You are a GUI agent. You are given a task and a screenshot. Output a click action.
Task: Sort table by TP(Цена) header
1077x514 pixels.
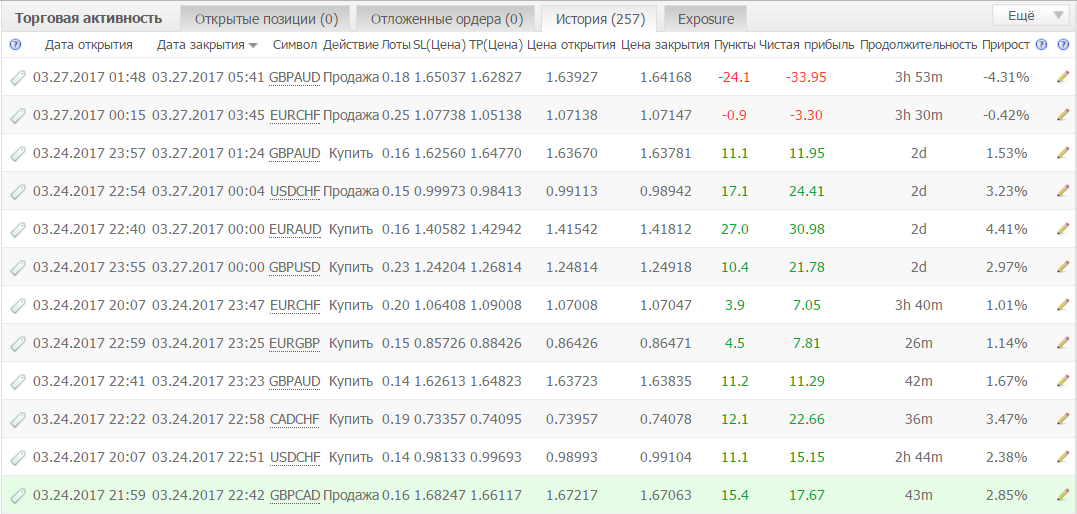(x=497, y=45)
